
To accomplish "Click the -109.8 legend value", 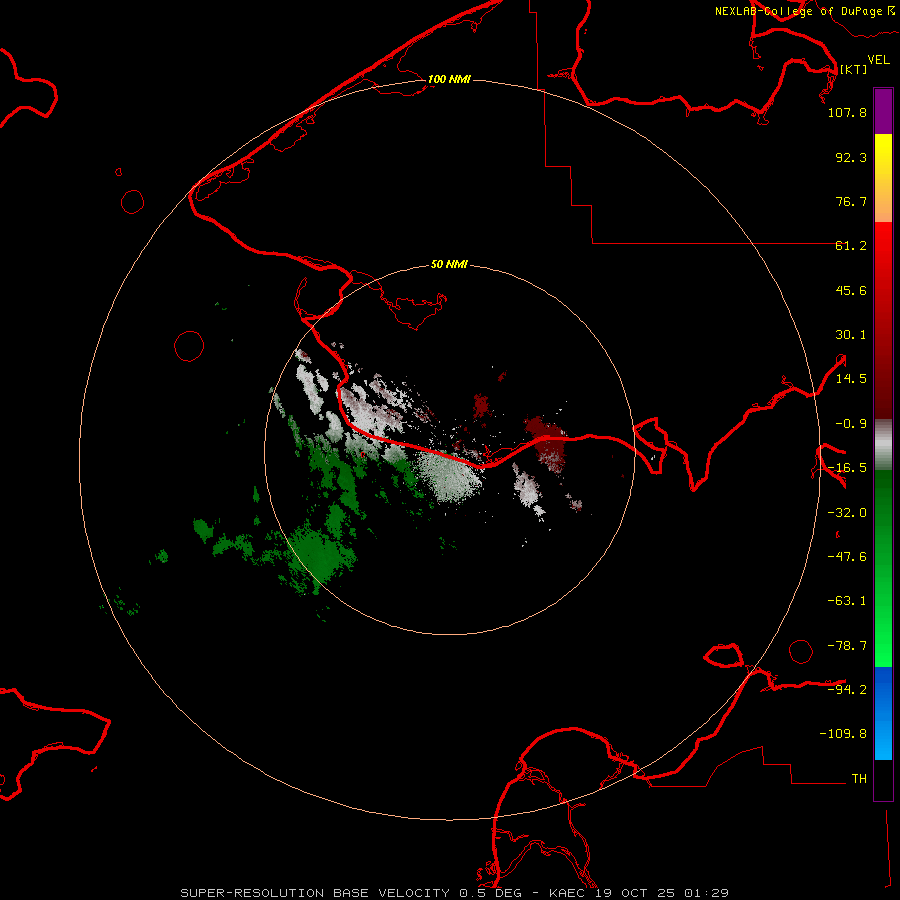I will pos(843,734).
